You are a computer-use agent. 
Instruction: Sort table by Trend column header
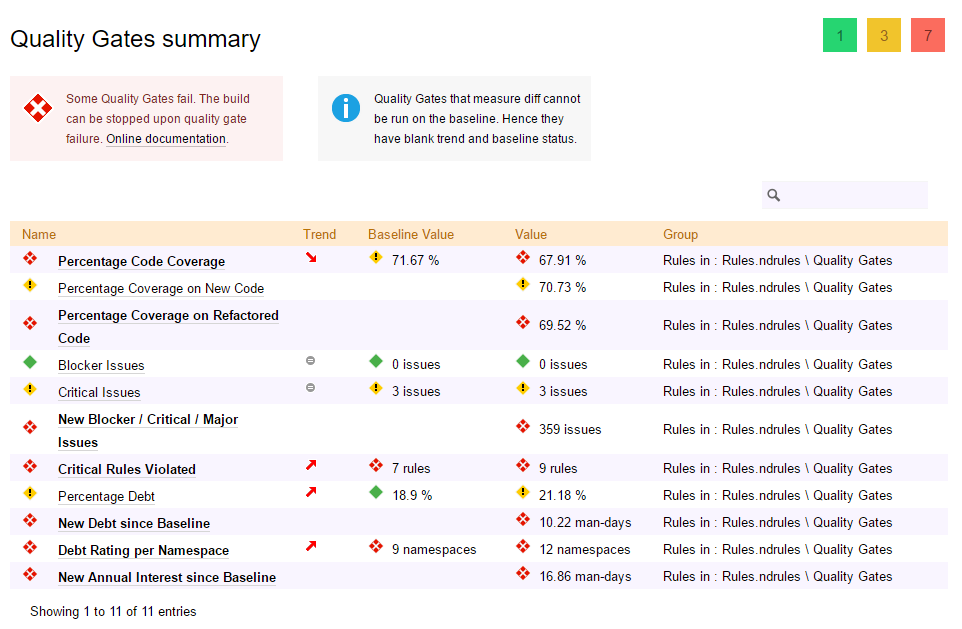[319, 234]
